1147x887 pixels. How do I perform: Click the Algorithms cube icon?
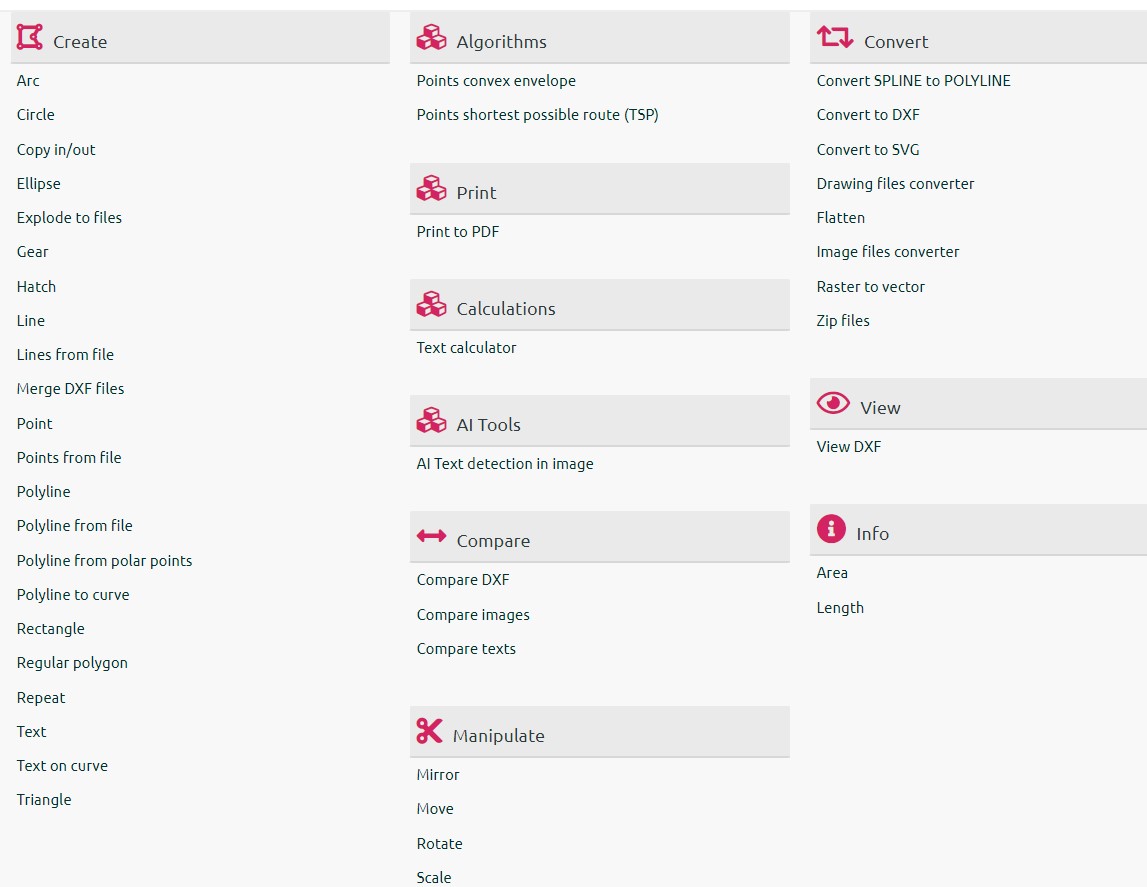(x=431, y=35)
